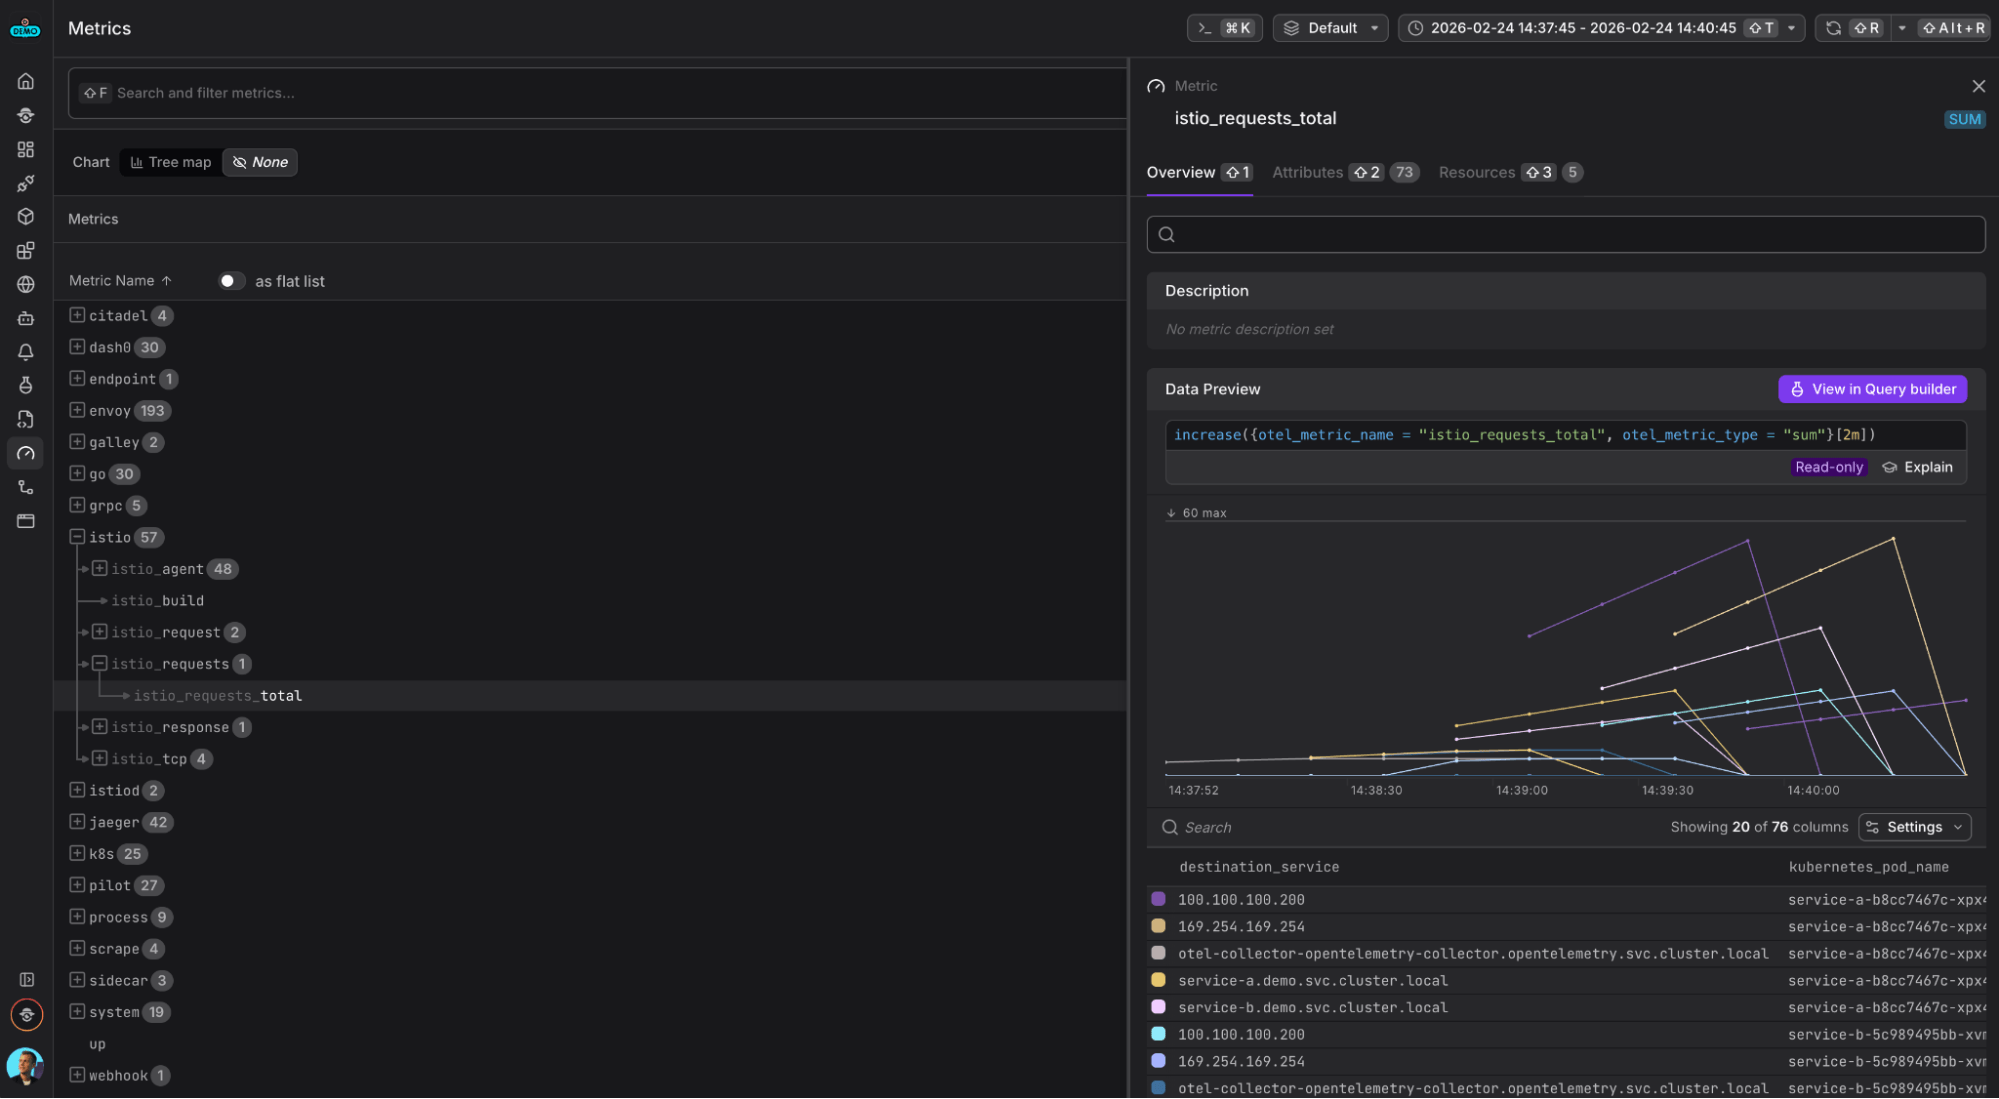Open the code file icon in sidebar

[x=26, y=419]
